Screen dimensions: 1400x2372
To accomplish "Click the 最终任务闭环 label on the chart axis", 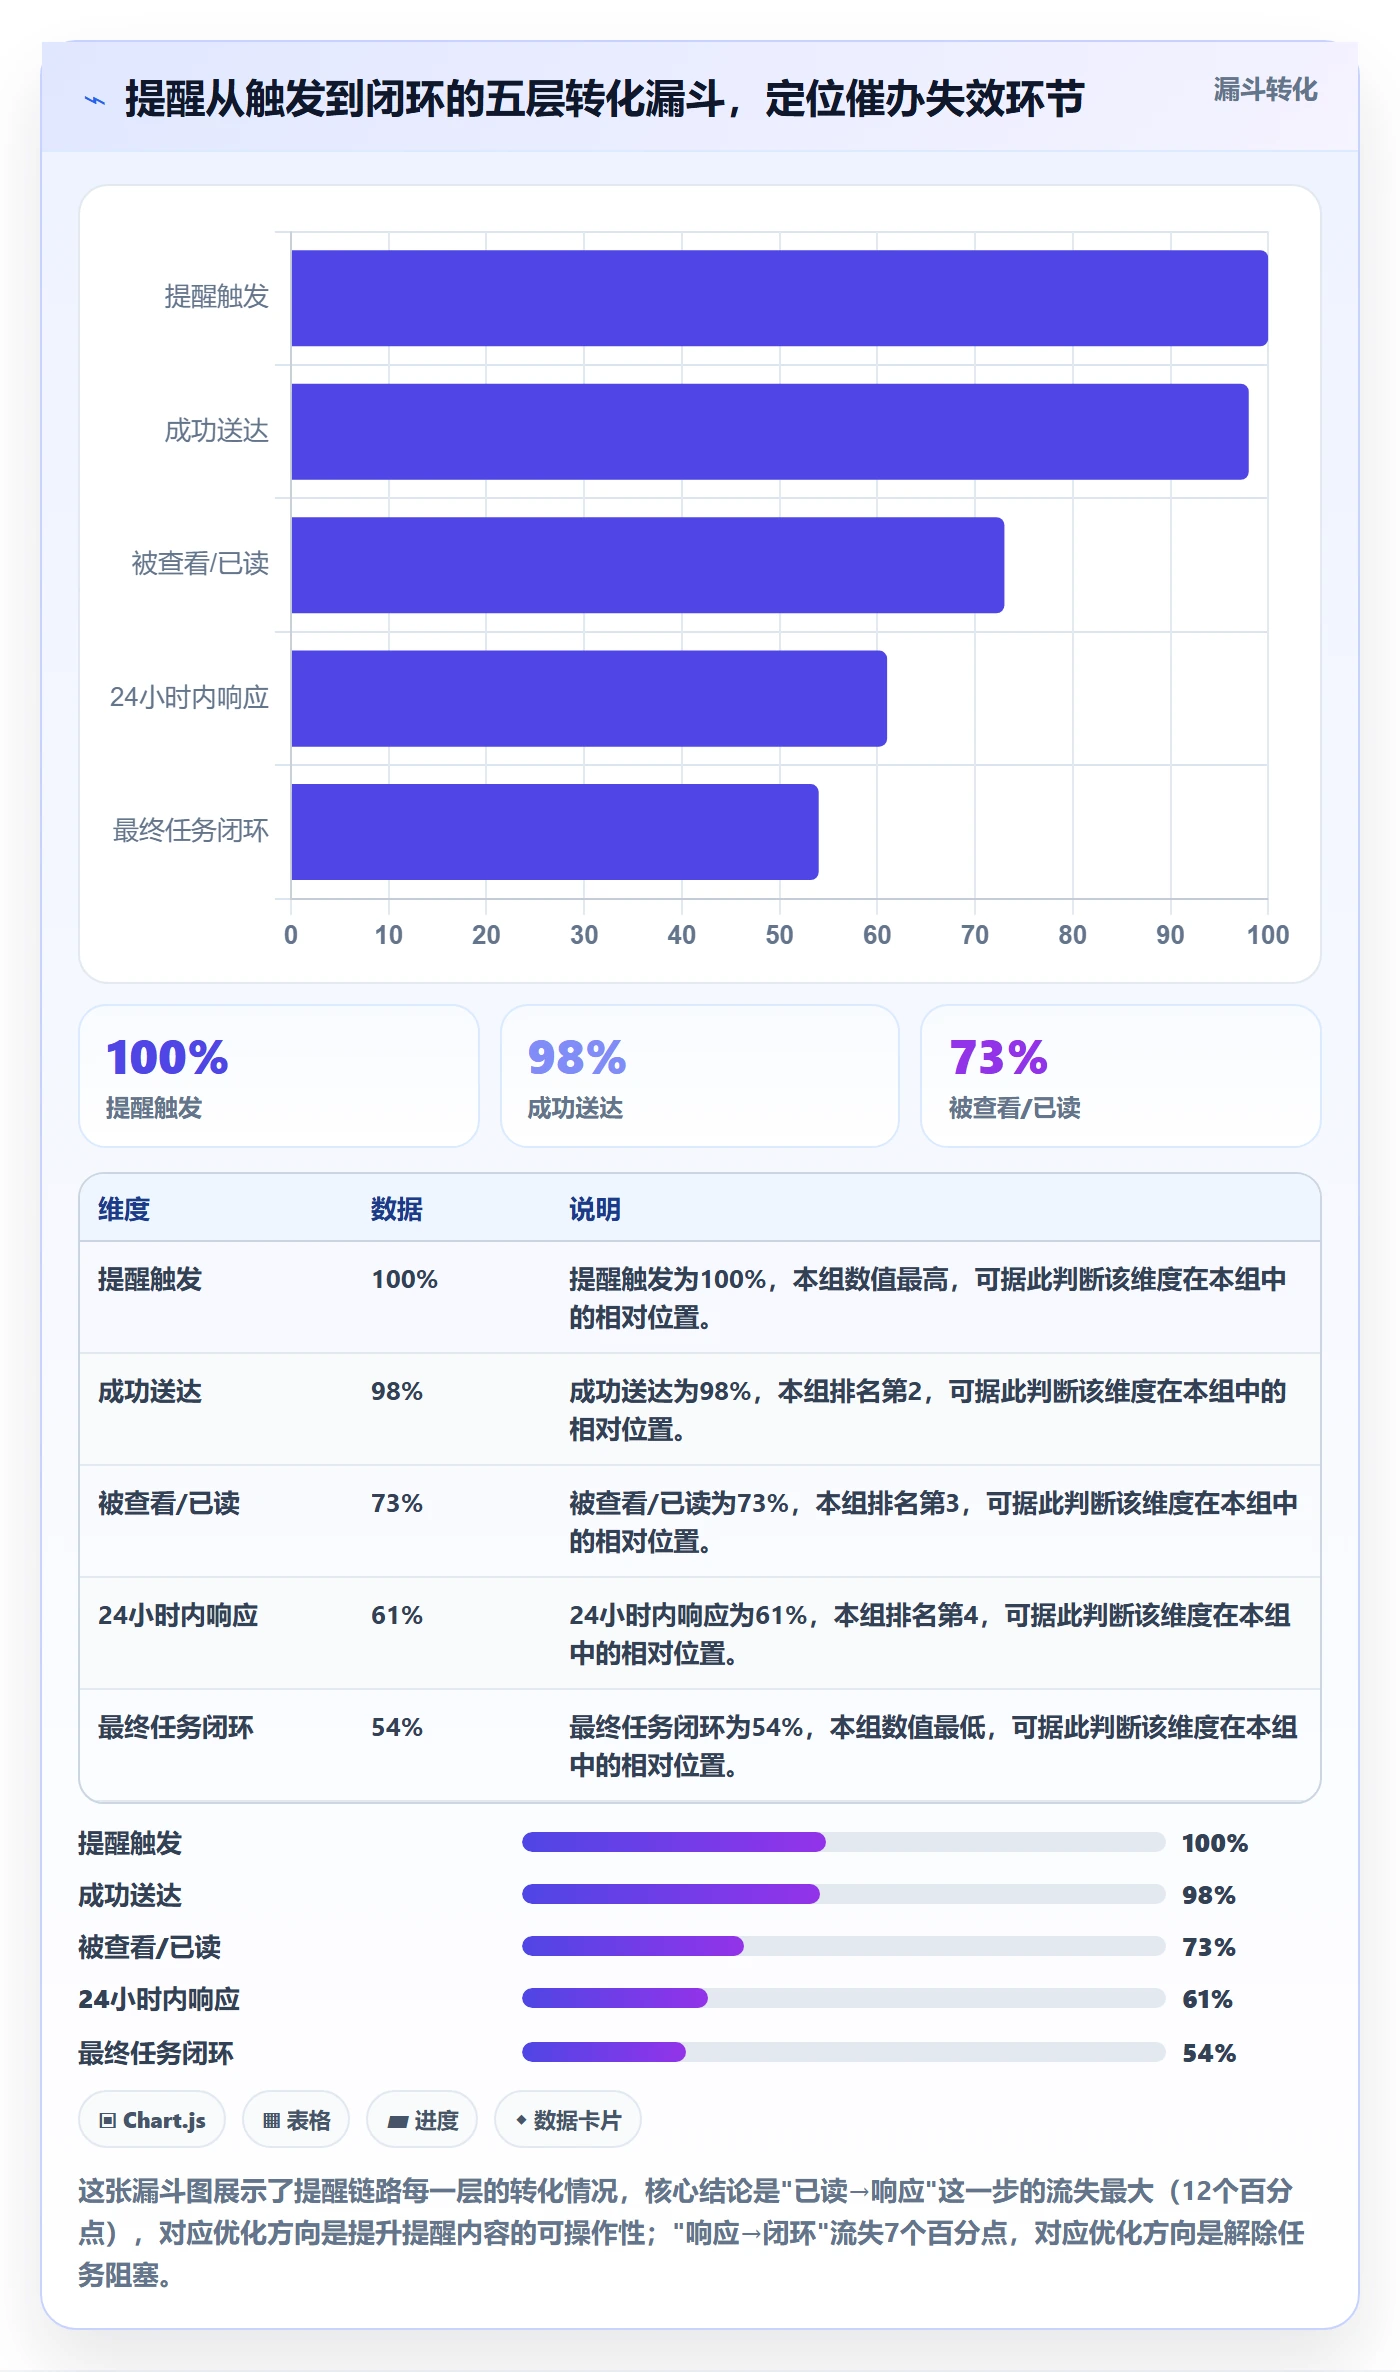I will [191, 831].
